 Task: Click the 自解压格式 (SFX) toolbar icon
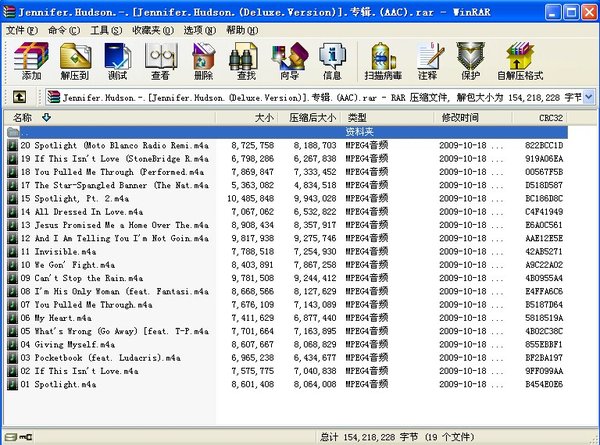[x=520, y=61]
